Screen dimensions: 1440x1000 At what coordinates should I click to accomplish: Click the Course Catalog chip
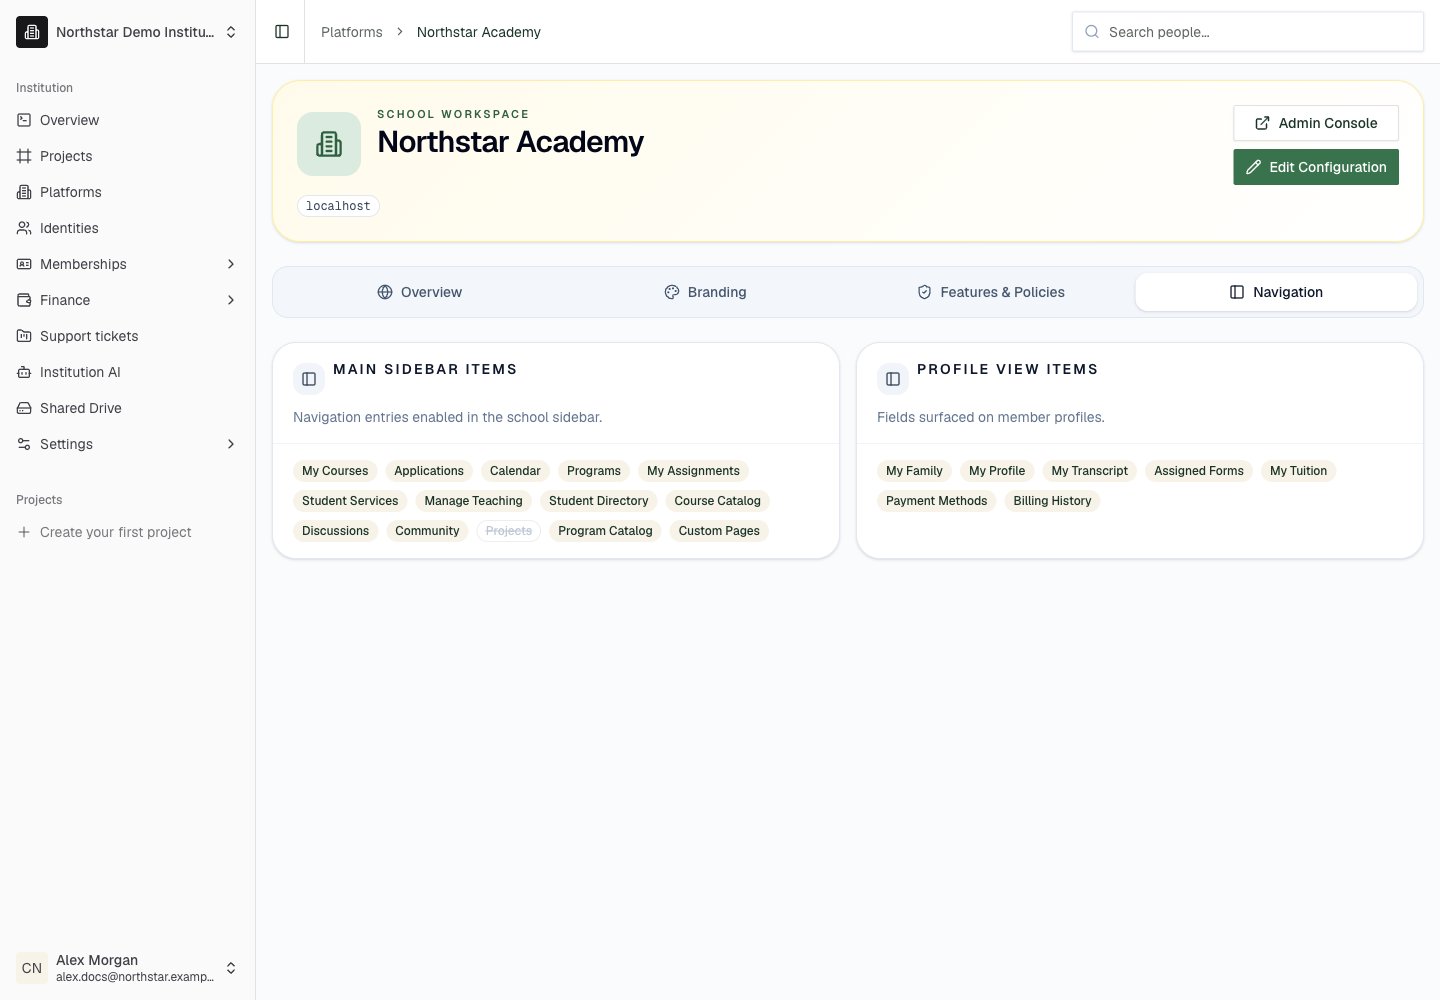coord(717,501)
